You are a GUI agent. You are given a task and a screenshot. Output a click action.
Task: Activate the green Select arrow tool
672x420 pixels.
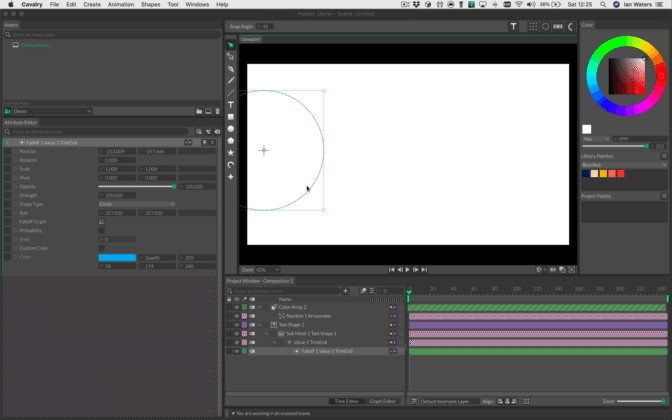231,45
